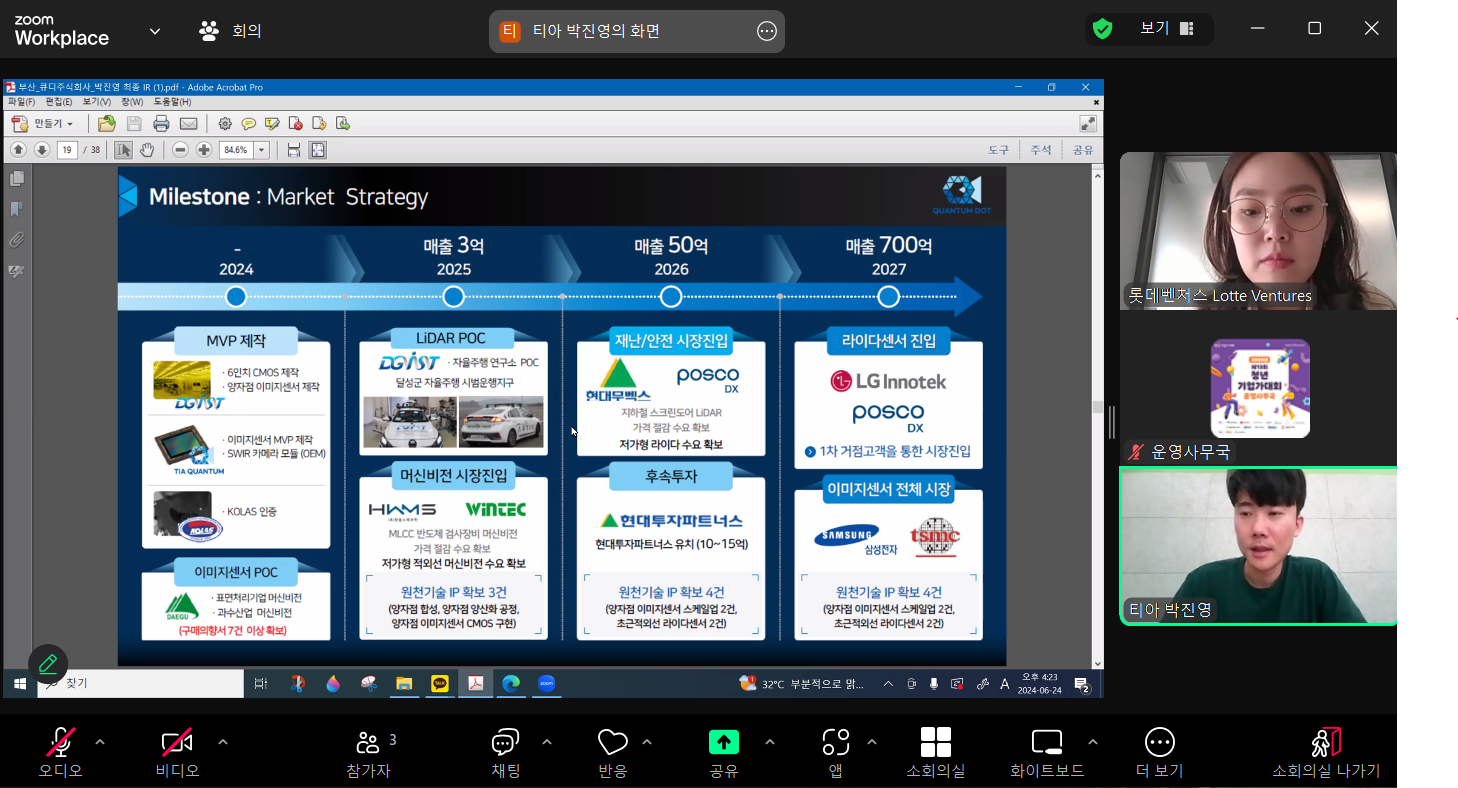
Task: Unmute audio with the 오디오 button
Action: tap(61, 752)
